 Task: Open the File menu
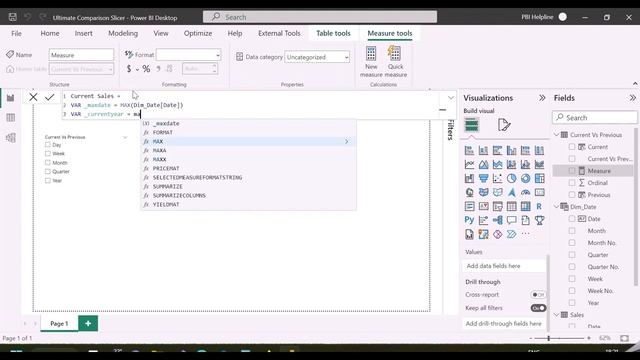[16, 33]
